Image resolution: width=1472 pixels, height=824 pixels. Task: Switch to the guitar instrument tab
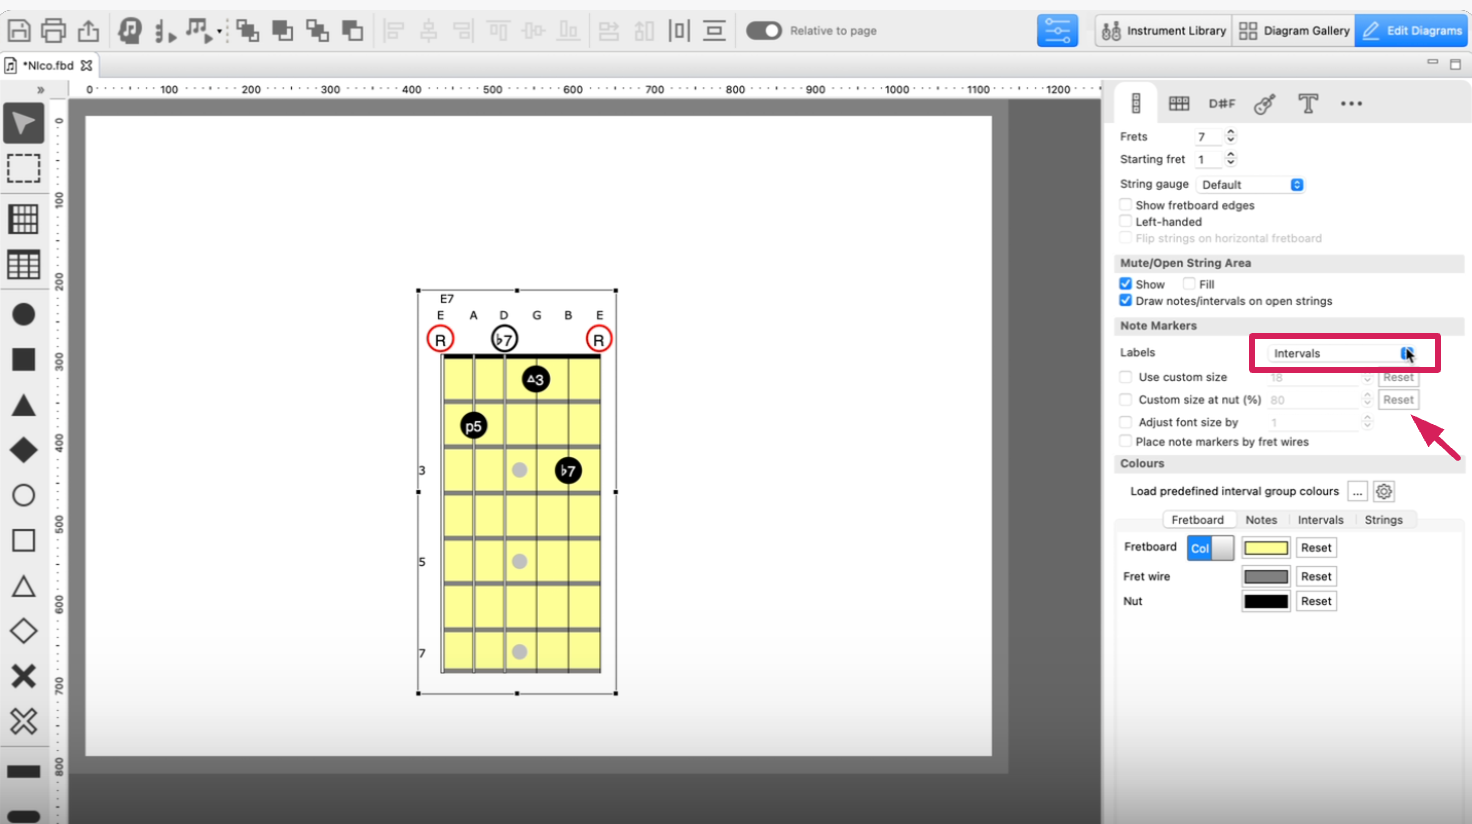[x=1265, y=103]
